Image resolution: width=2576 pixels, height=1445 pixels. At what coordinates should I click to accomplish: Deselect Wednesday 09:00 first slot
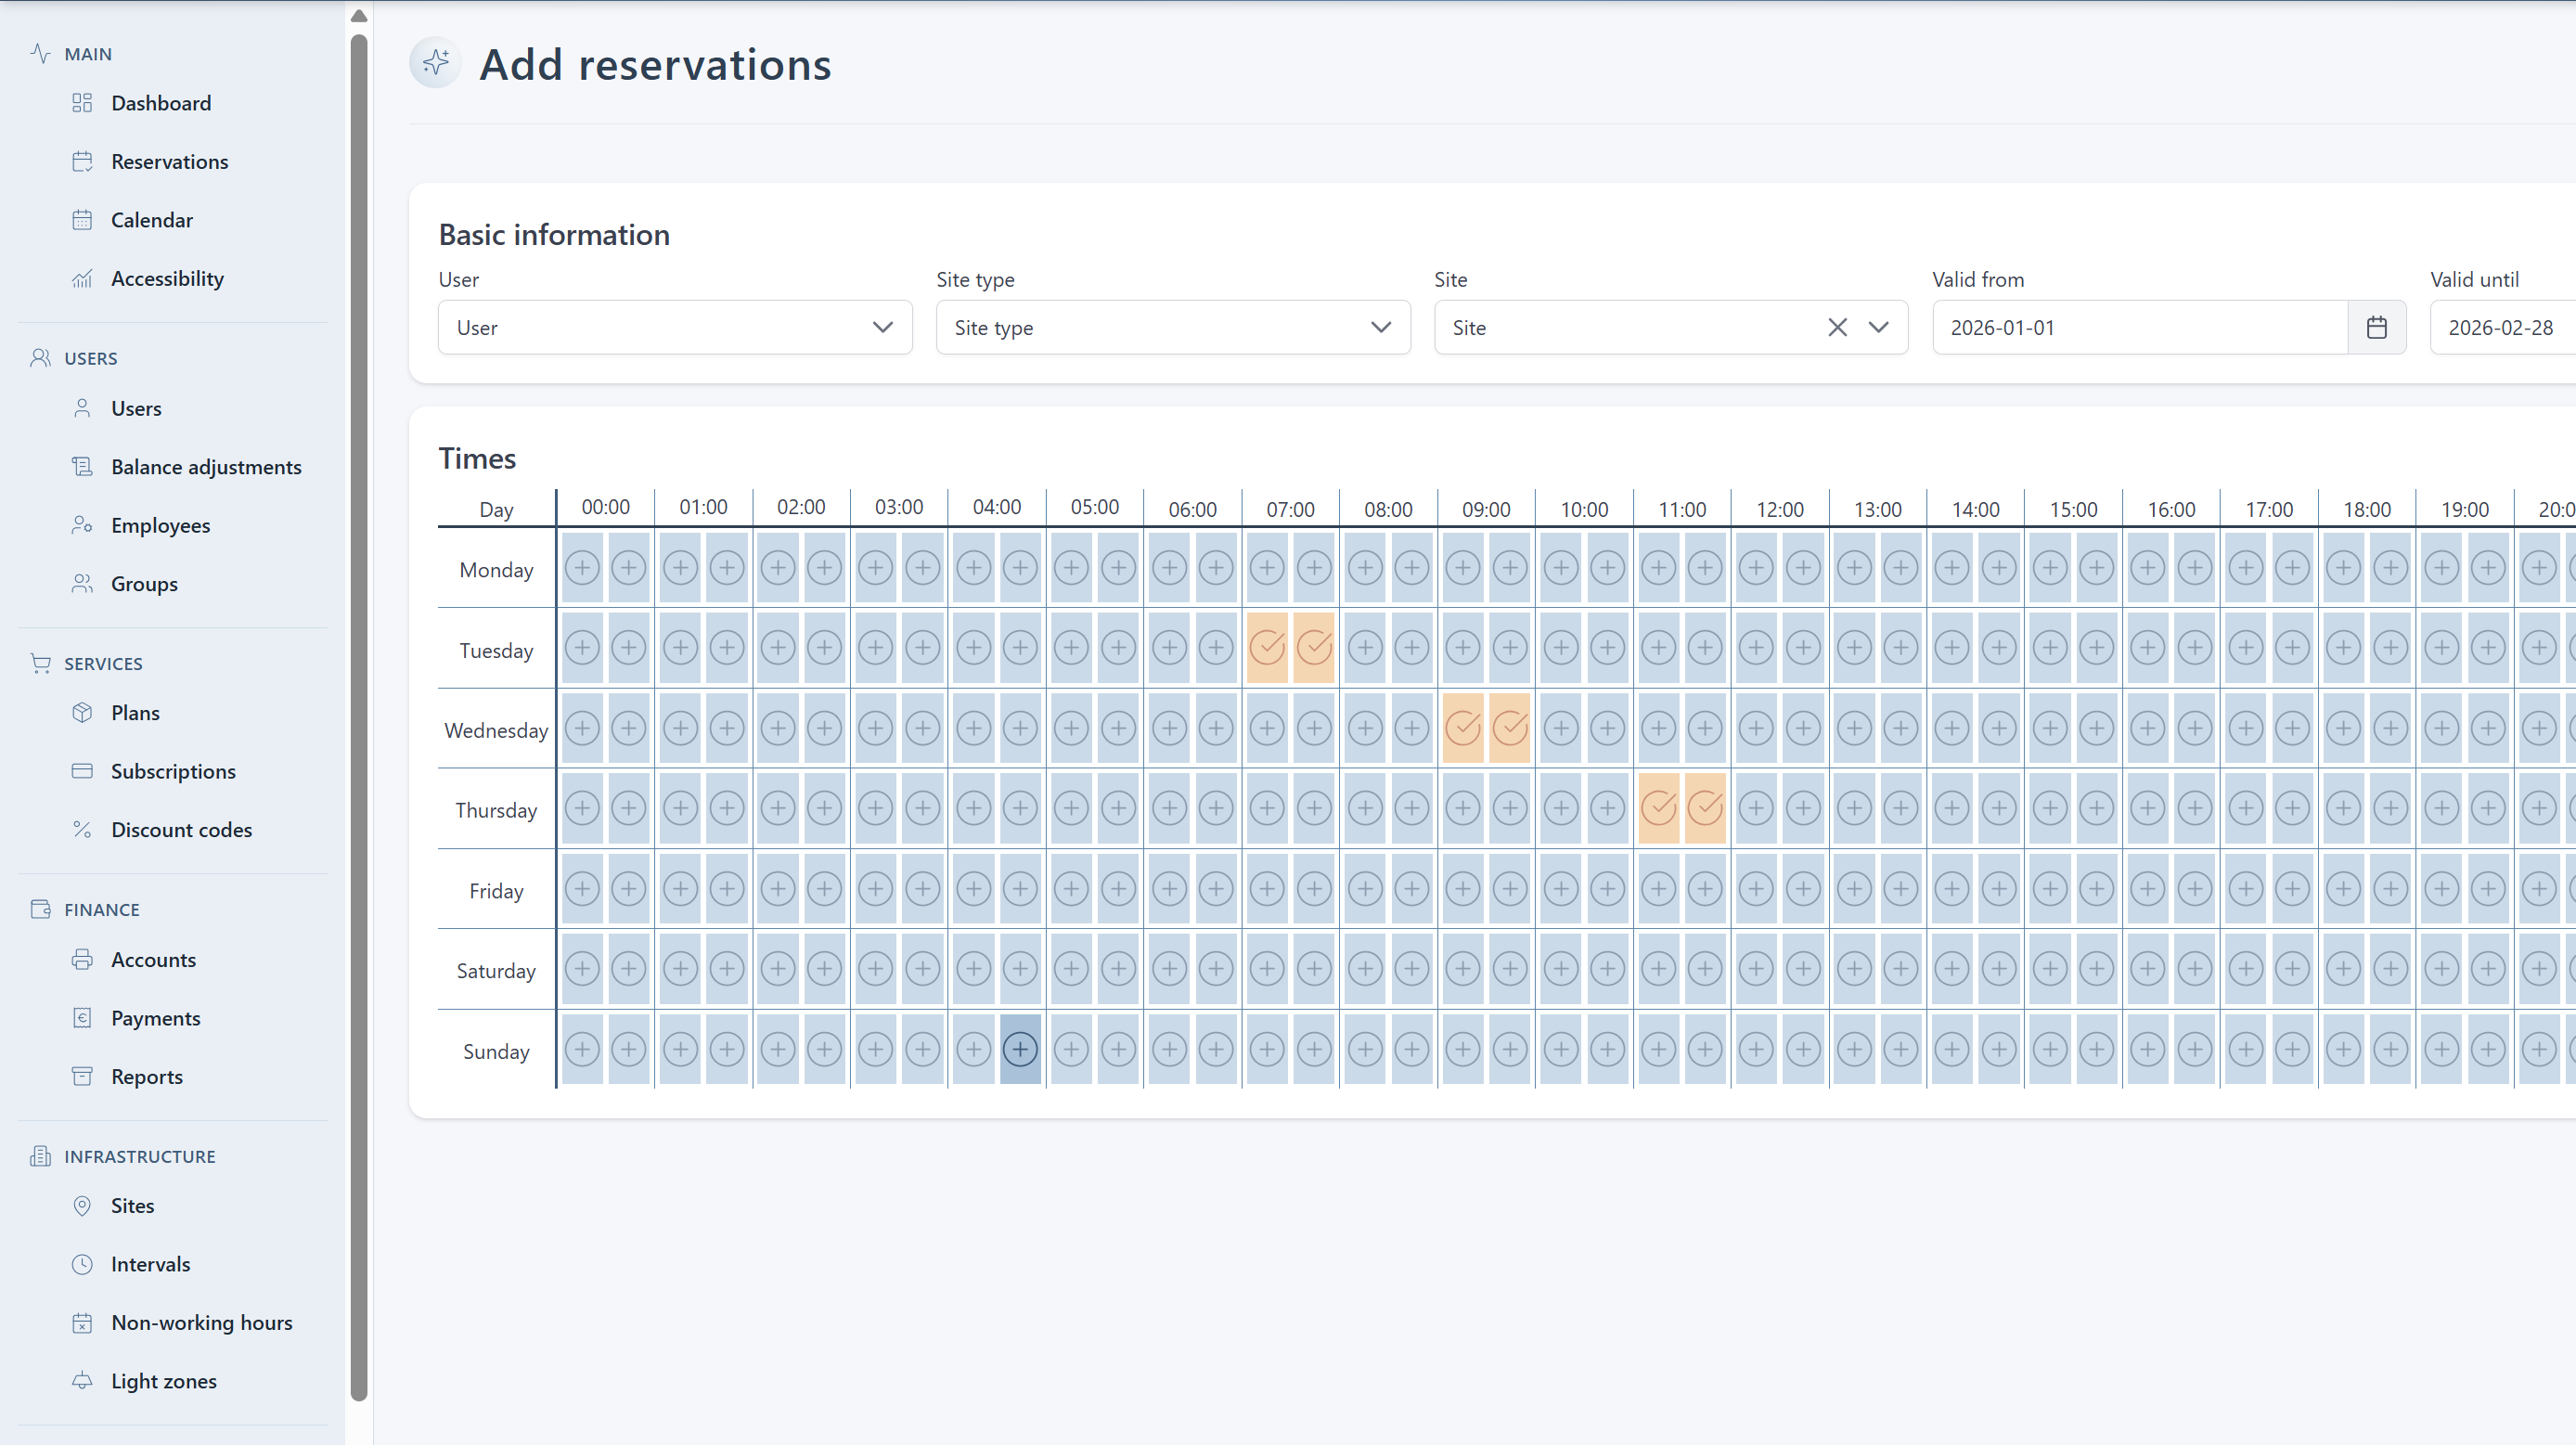coord(1463,728)
